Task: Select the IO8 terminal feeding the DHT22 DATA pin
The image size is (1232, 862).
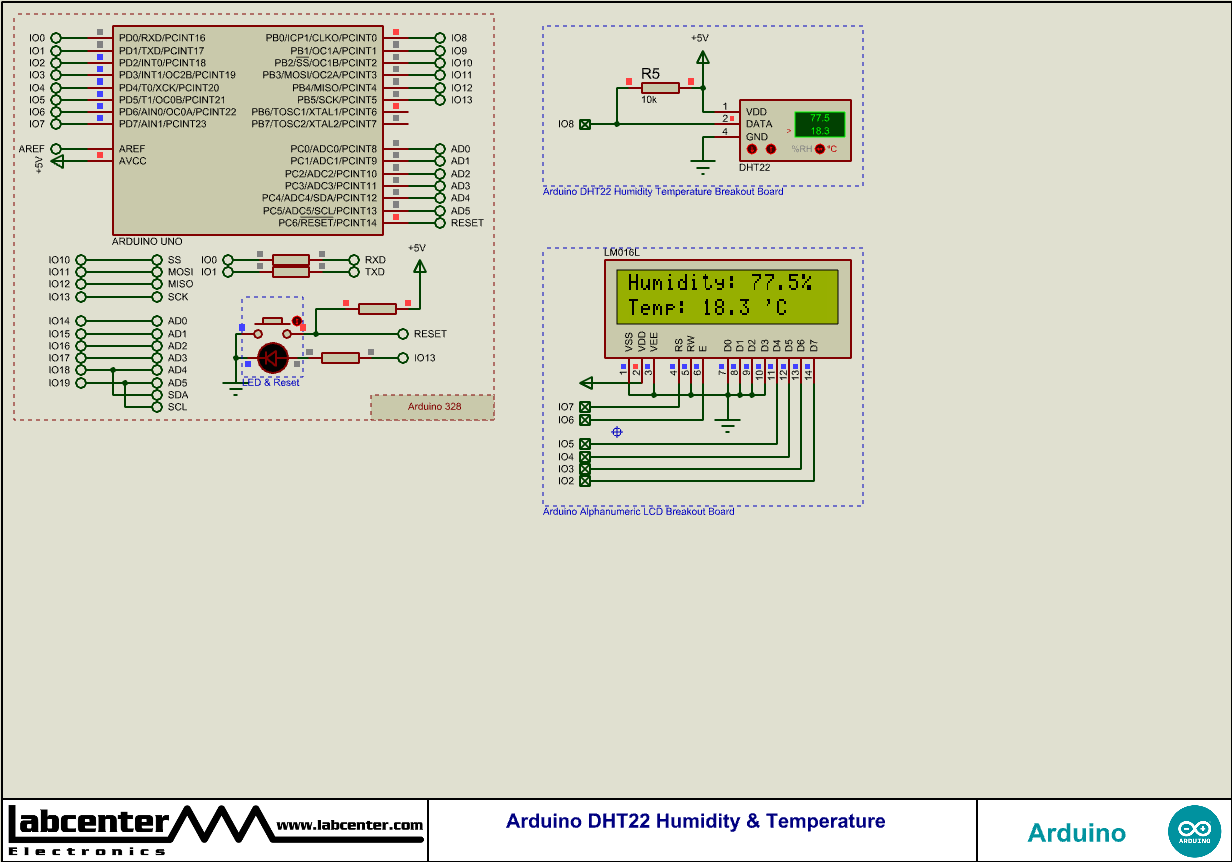Action: pyautogui.click(x=584, y=124)
